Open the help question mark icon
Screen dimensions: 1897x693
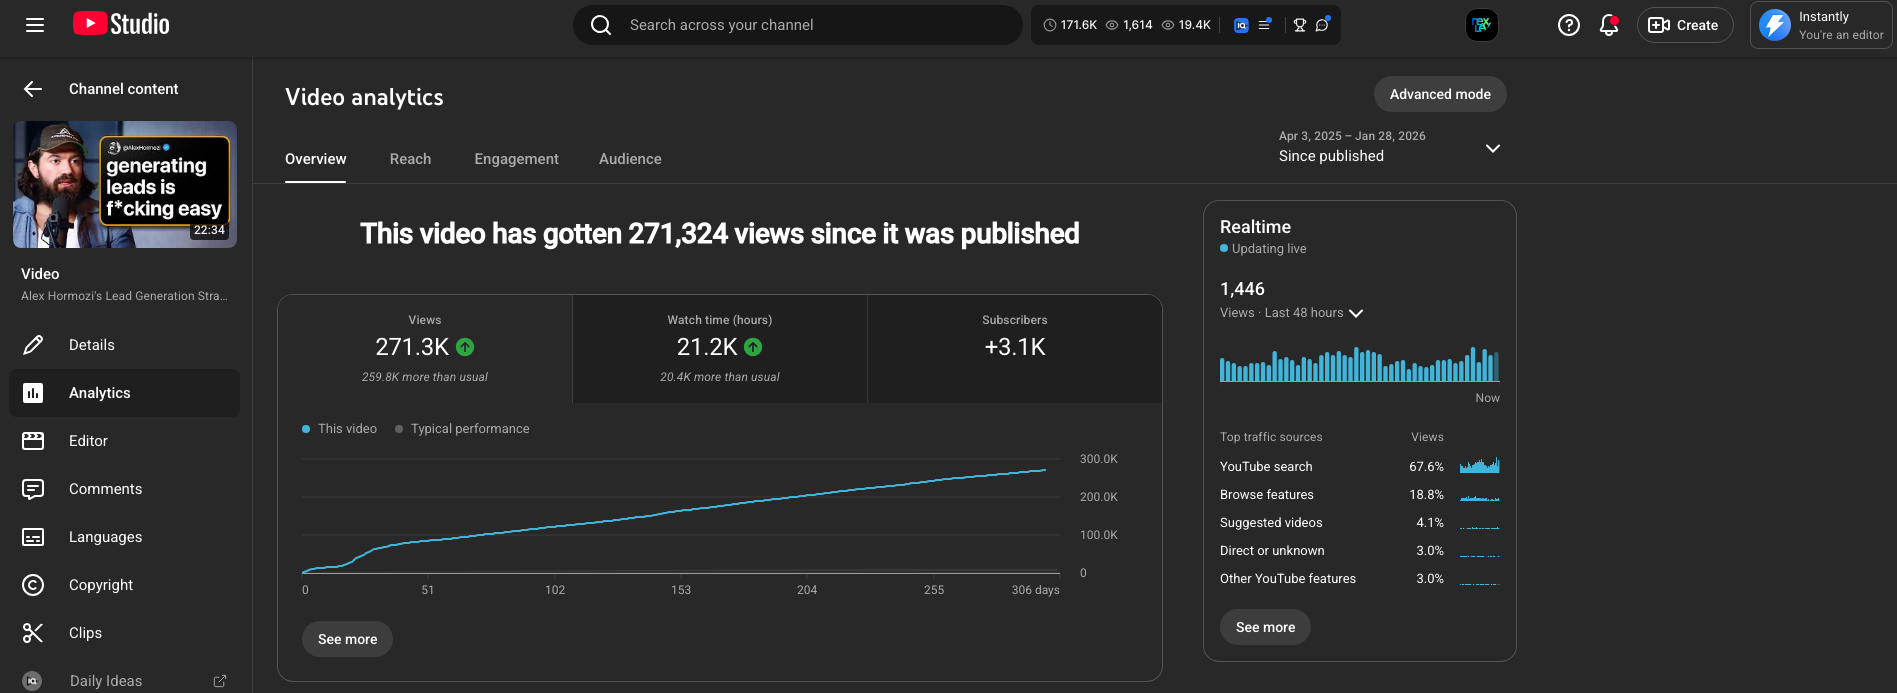tap(1568, 25)
